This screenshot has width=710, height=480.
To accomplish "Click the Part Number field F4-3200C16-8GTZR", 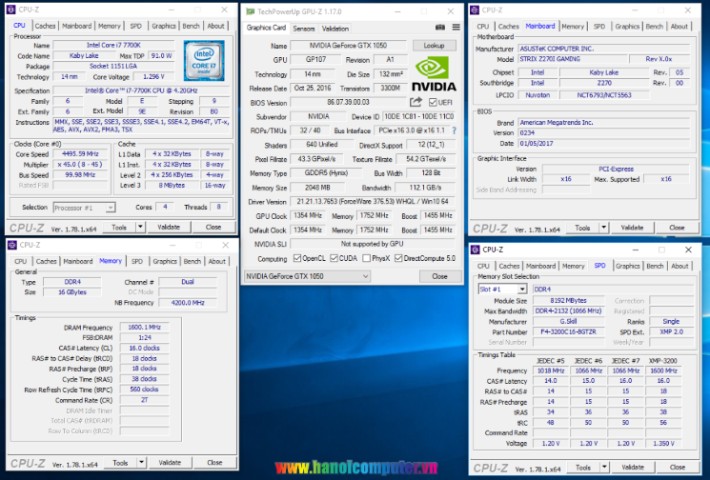I will (568, 332).
